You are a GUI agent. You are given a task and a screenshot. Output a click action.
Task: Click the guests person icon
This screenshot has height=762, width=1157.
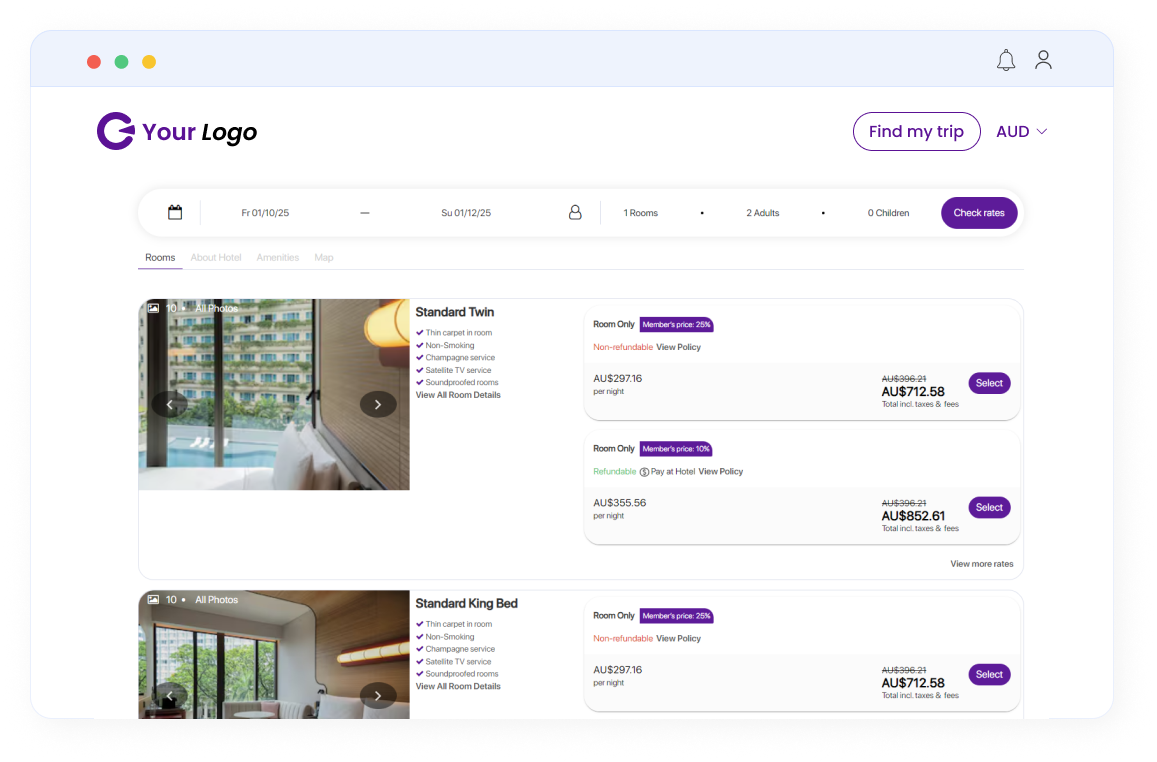[575, 213]
